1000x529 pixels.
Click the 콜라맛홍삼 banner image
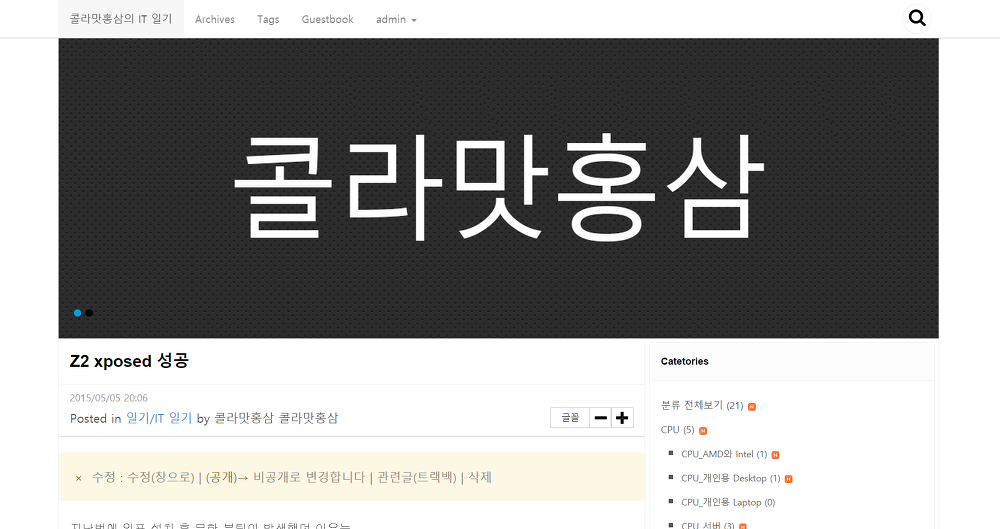(498, 188)
